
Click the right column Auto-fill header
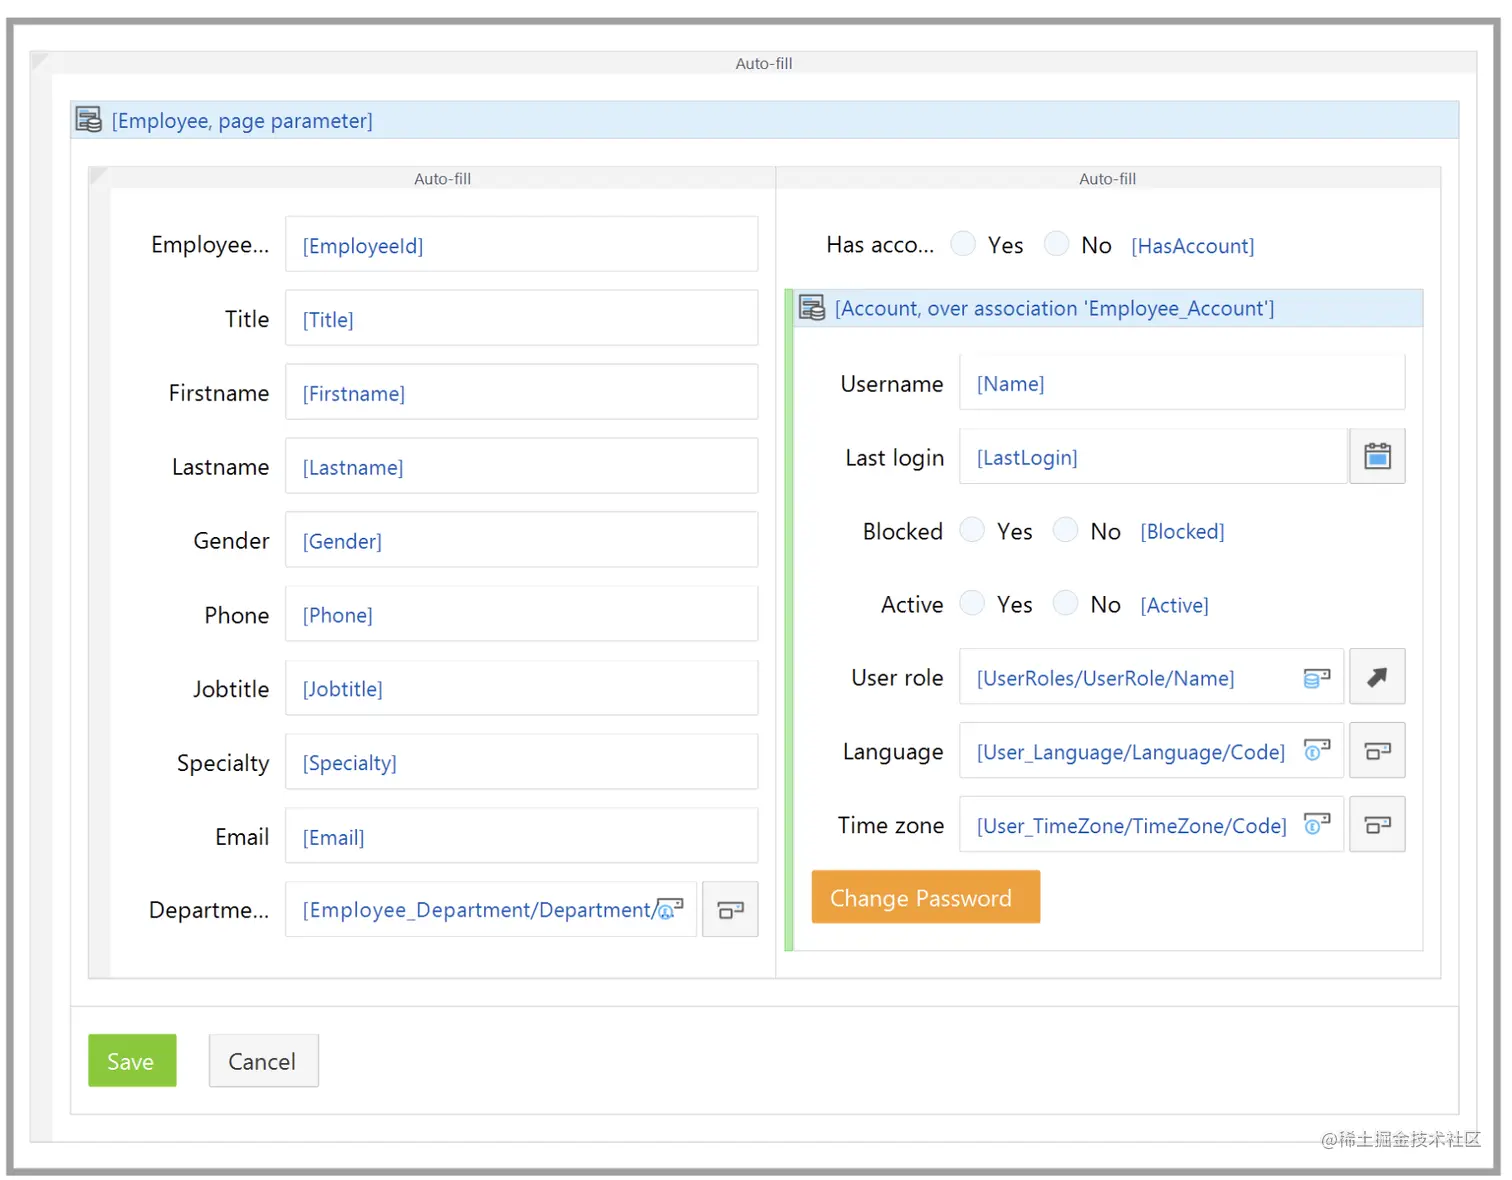1108,179
